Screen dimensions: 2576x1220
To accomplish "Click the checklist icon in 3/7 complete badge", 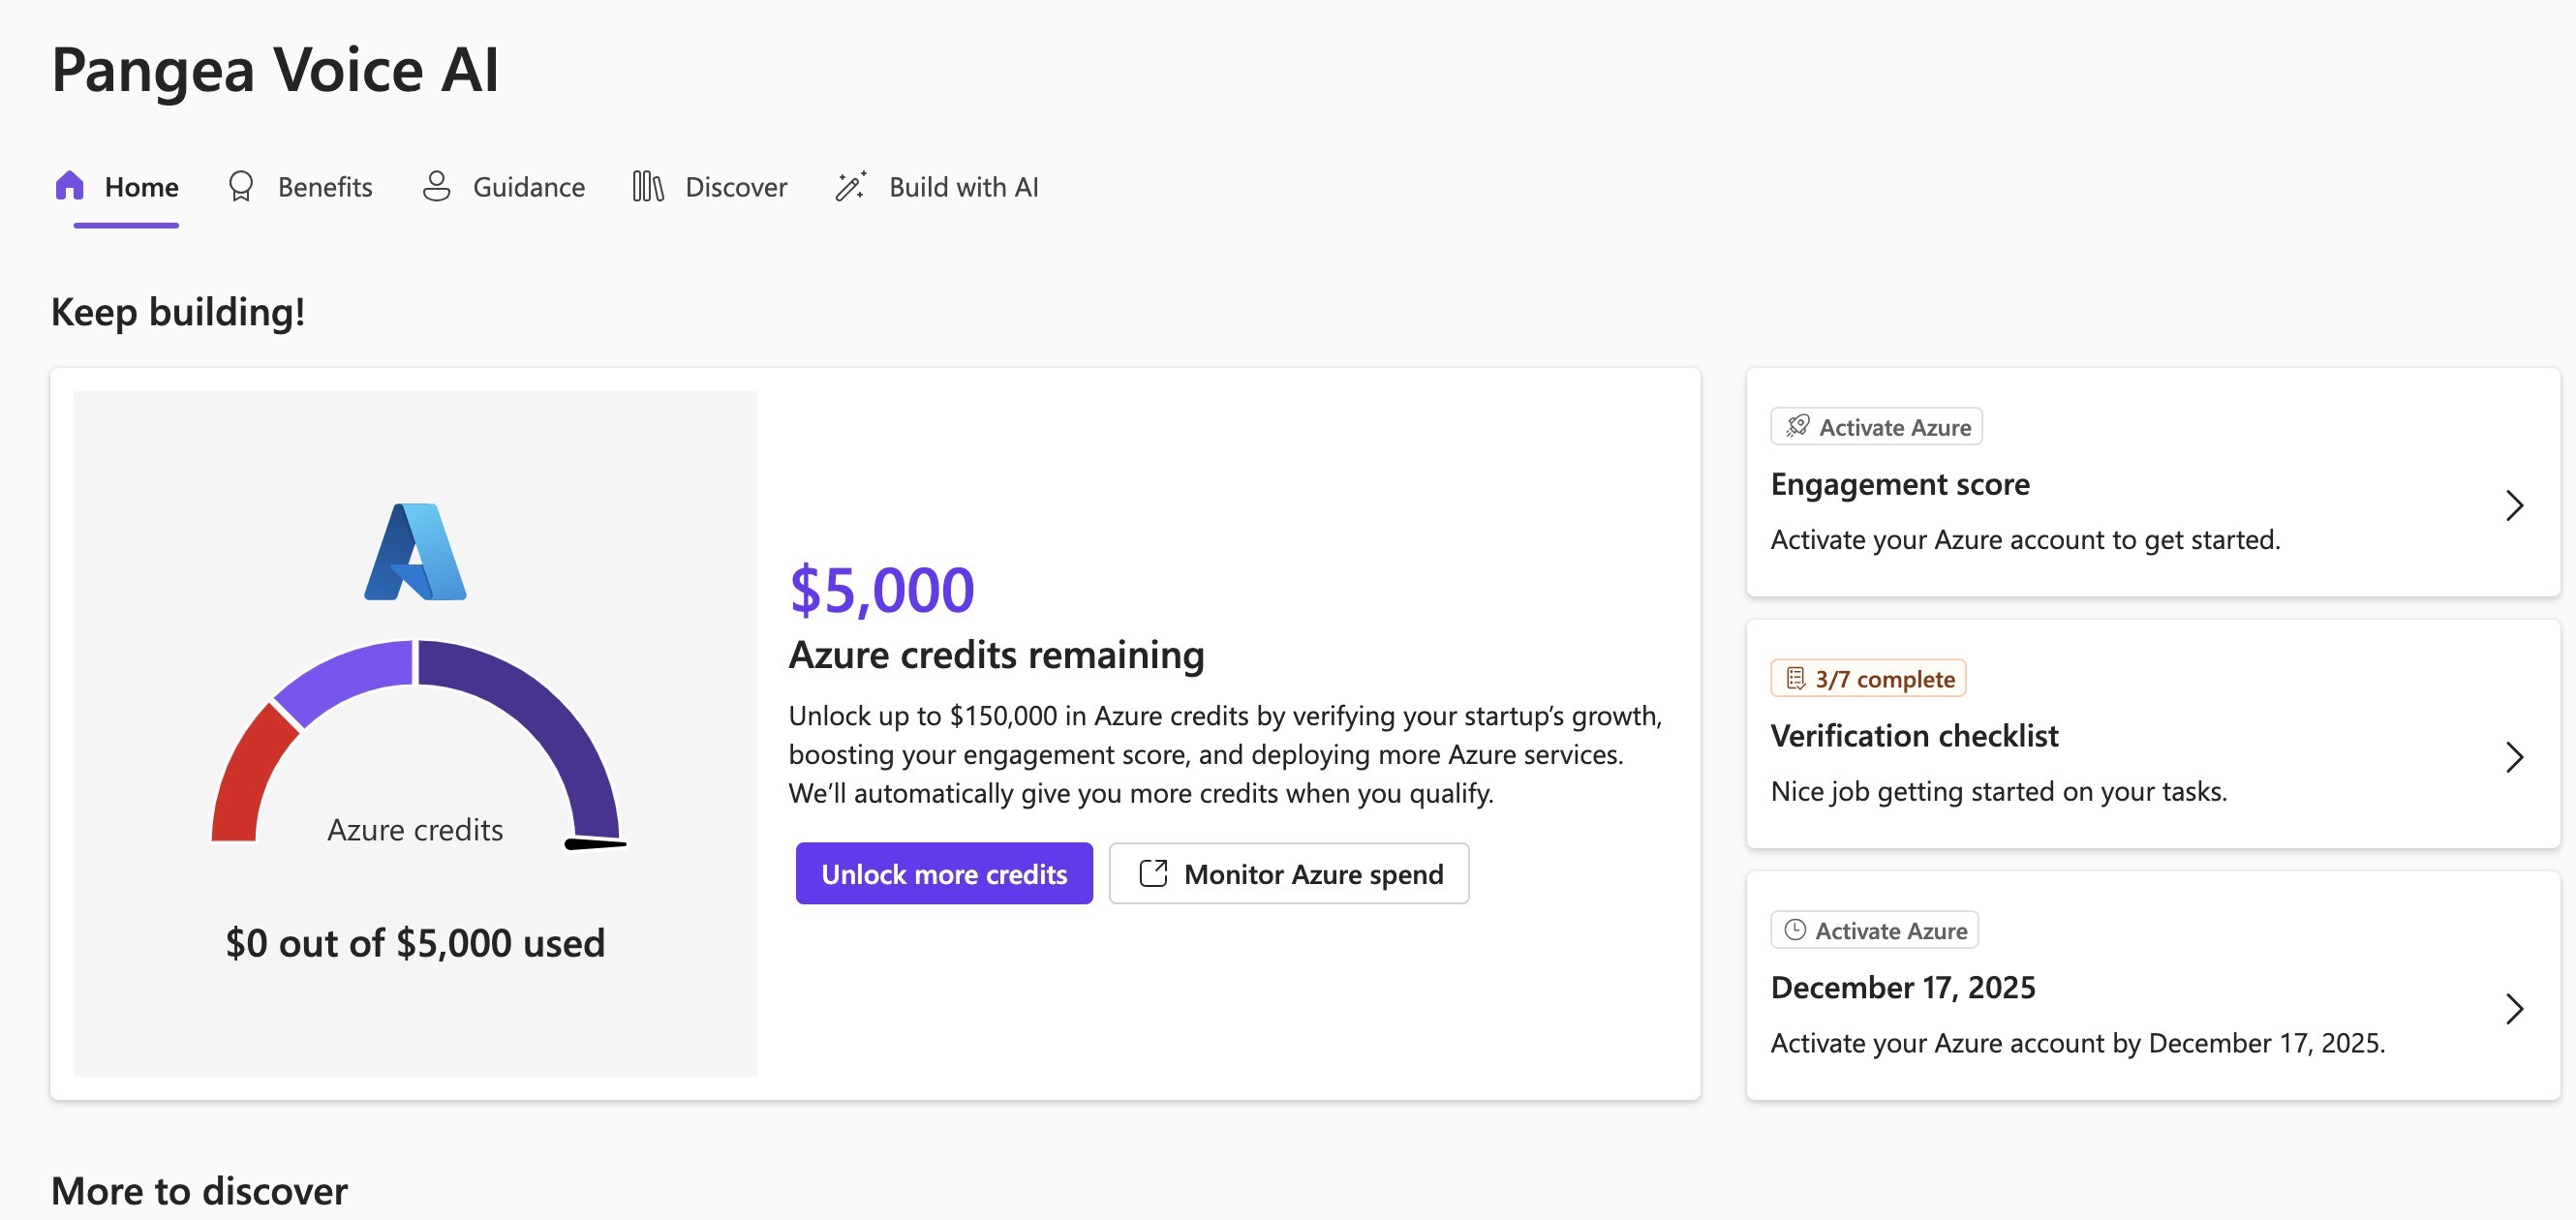I will tap(1795, 679).
